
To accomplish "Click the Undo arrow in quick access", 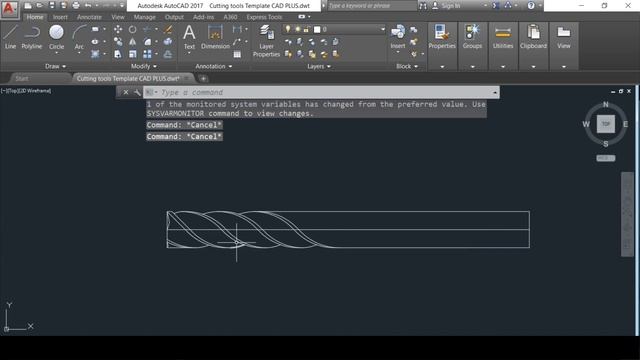I will click(x=87, y=5).
